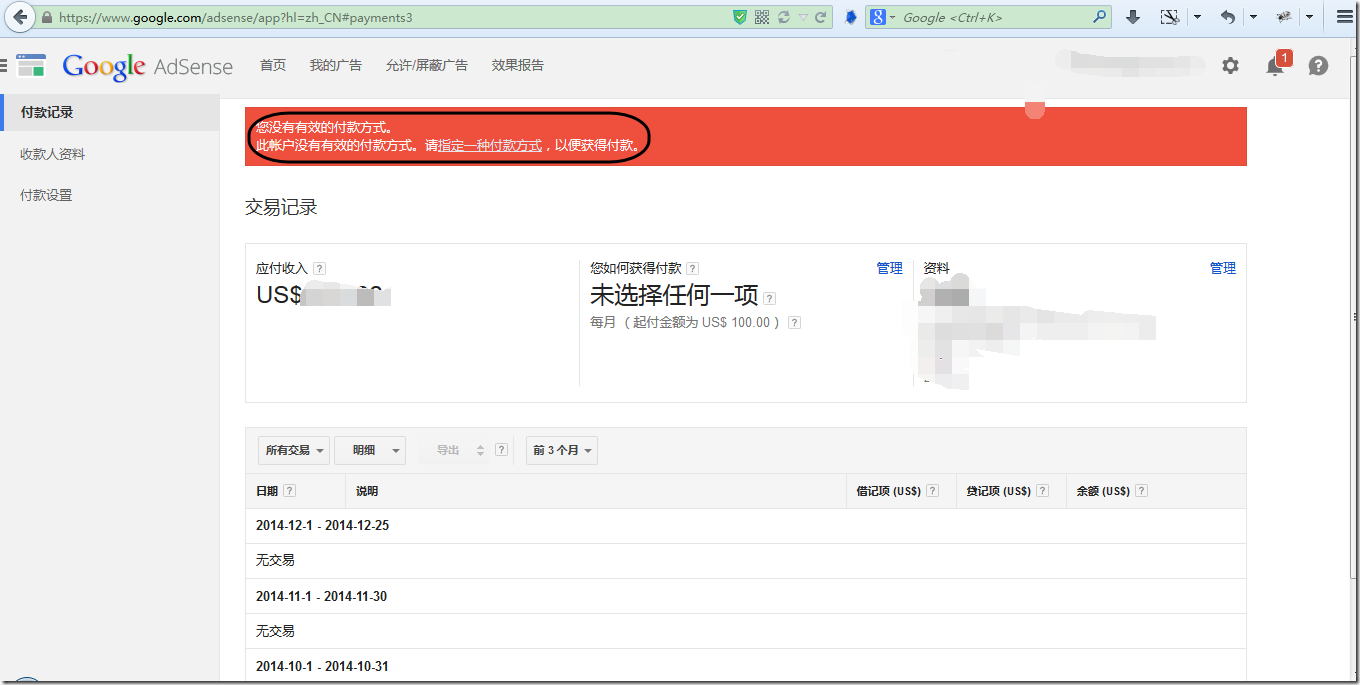Open notifications bell with 1 badge
The width and height of the screenshot is (1360, 685).
point(1276,65)
